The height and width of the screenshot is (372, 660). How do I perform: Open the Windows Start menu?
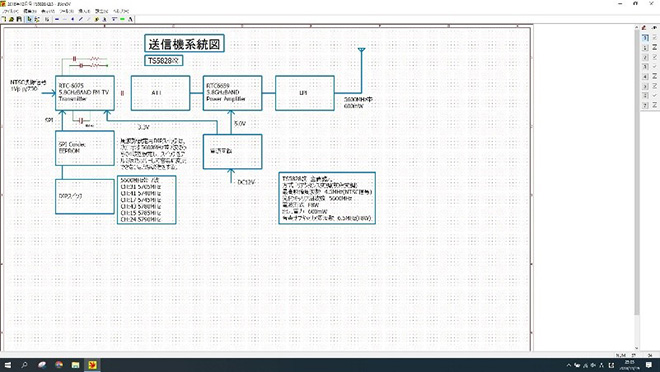(x=8, y=365)
